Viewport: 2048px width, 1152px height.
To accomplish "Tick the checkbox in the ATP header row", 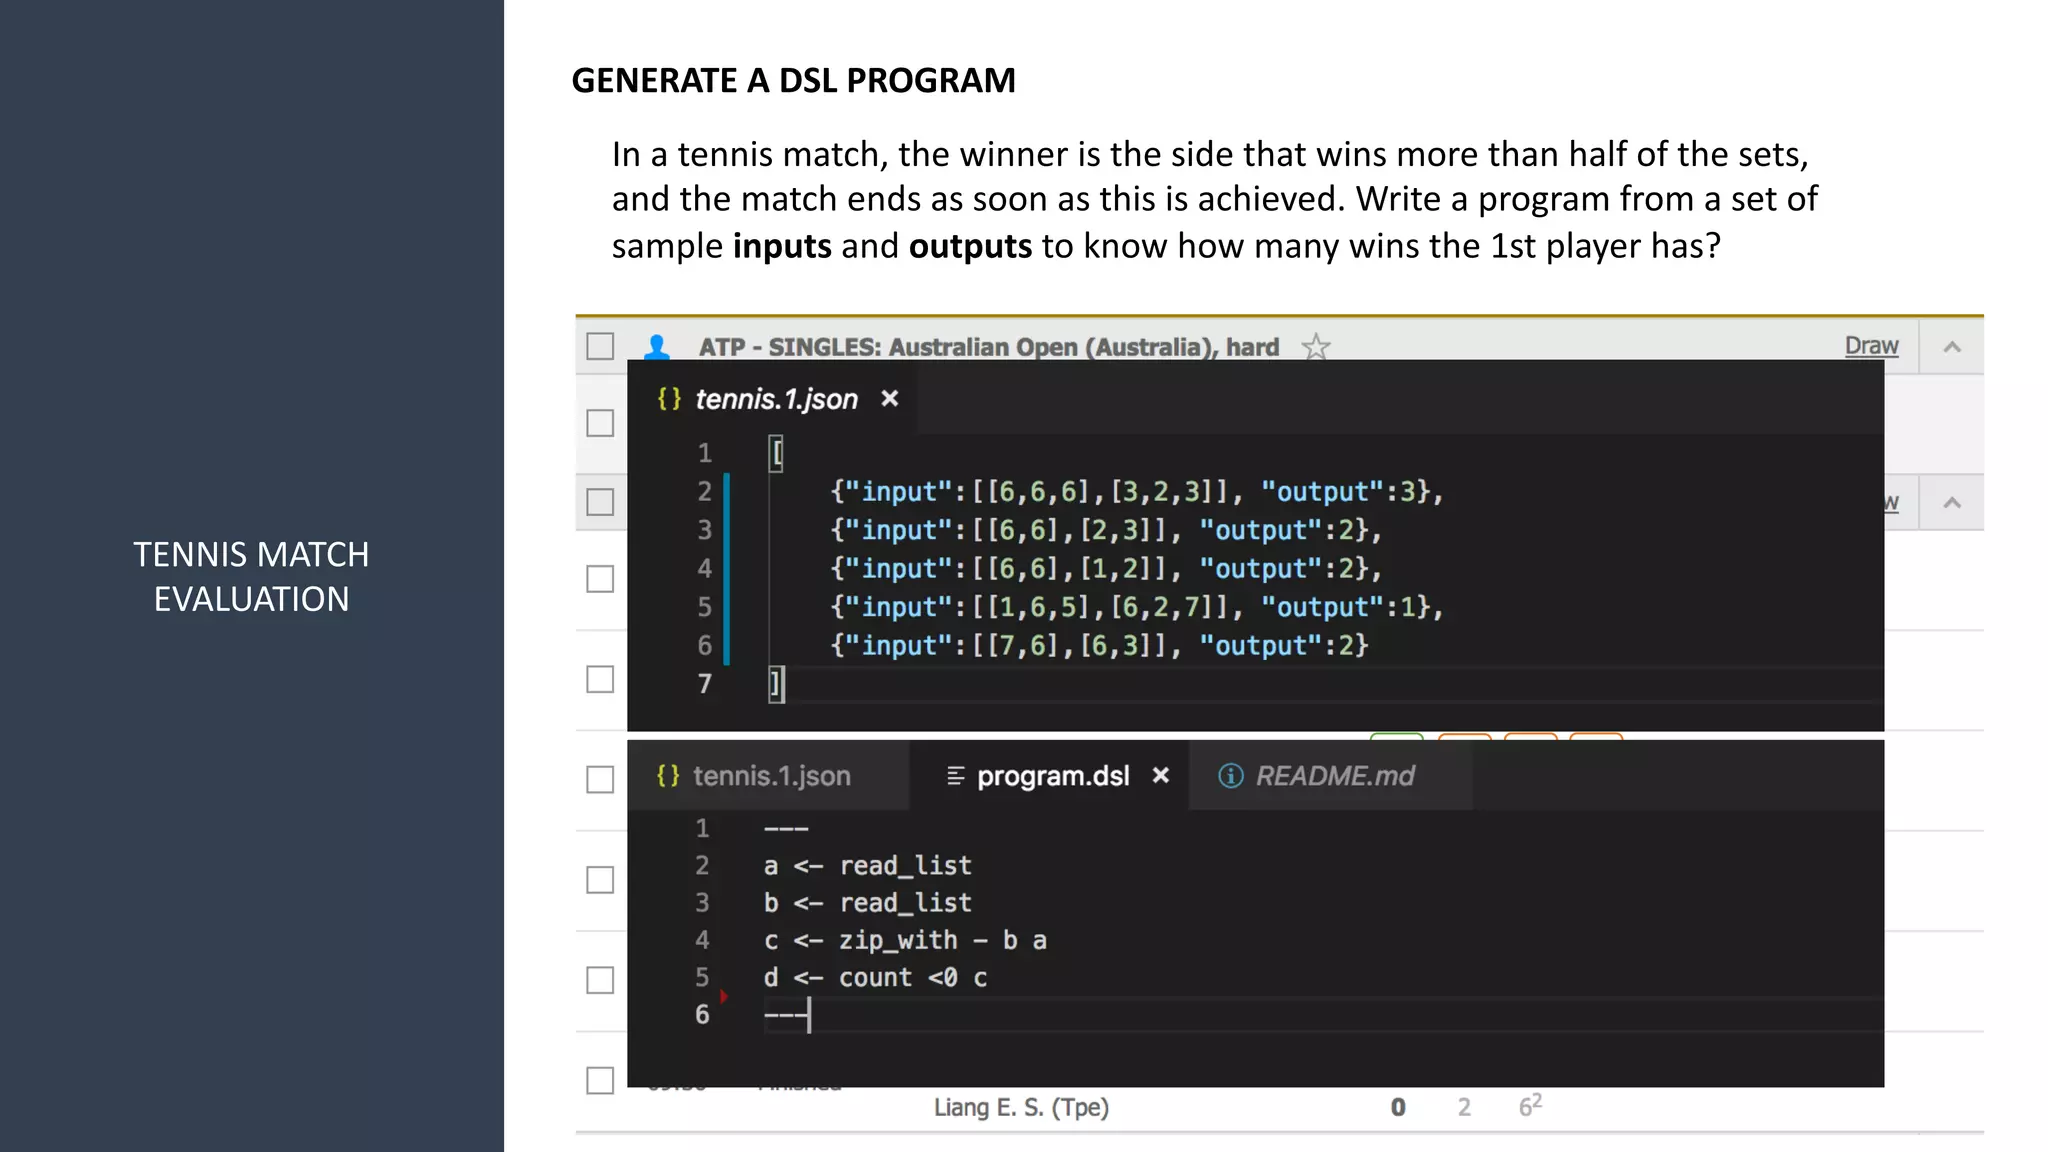I will [x=600, y=346].
